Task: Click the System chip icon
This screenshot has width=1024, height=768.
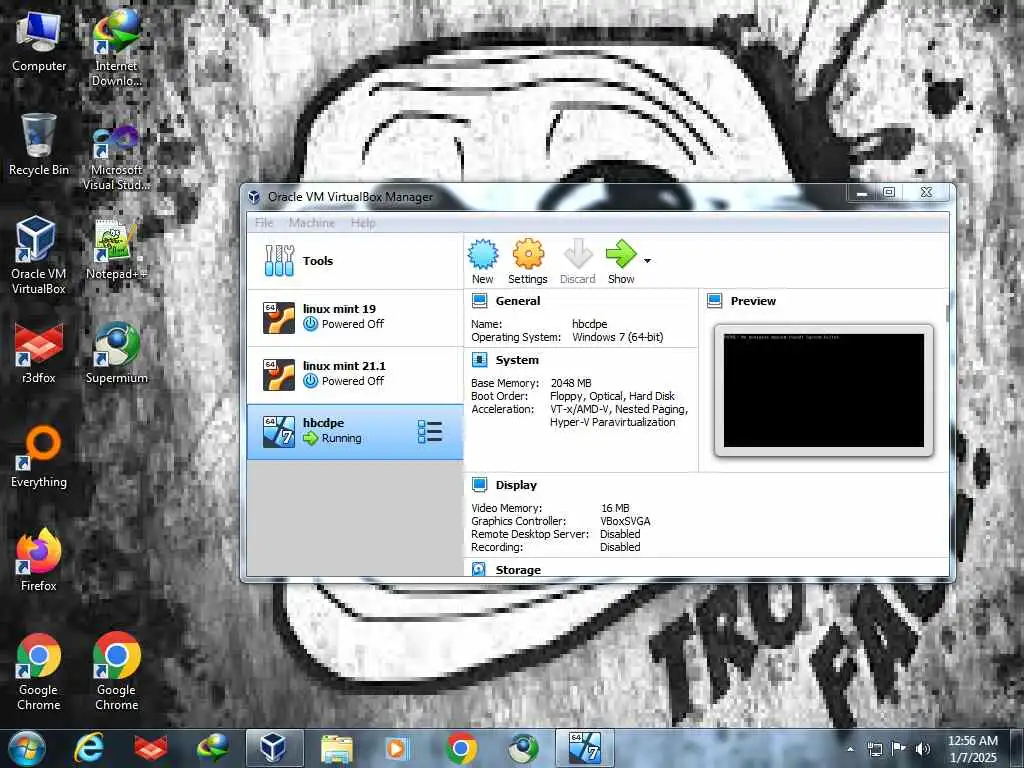Action: [x=480, y=360]
